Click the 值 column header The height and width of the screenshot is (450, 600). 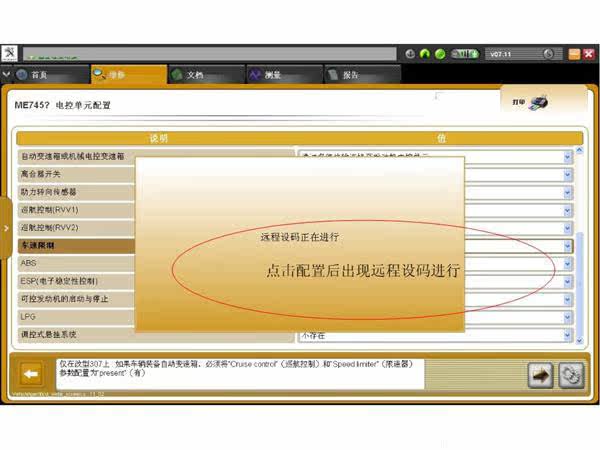(x=441, y=138)
